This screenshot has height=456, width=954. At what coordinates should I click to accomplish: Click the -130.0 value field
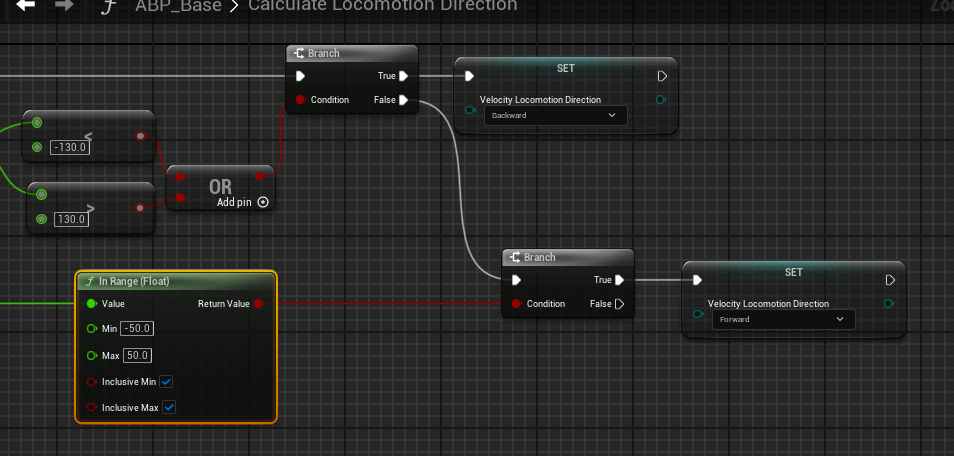pos(70,147)
